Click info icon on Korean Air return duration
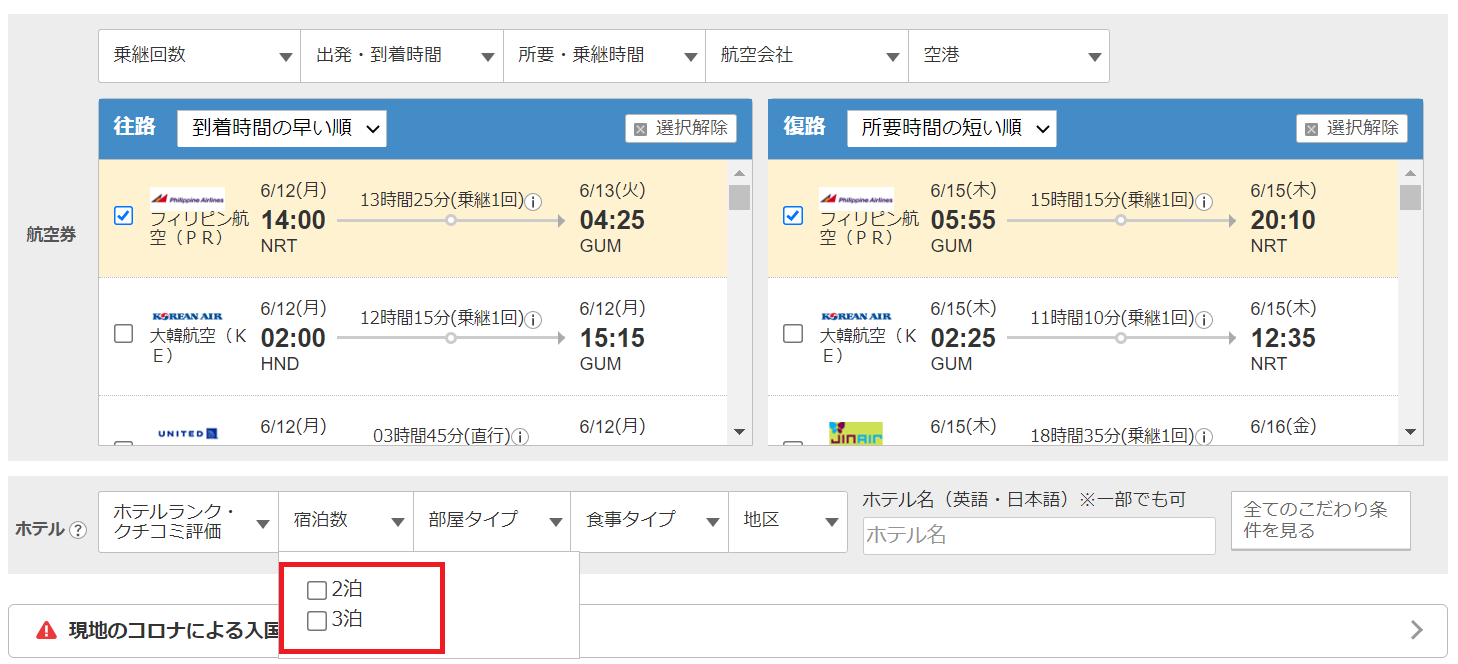 1205,320
